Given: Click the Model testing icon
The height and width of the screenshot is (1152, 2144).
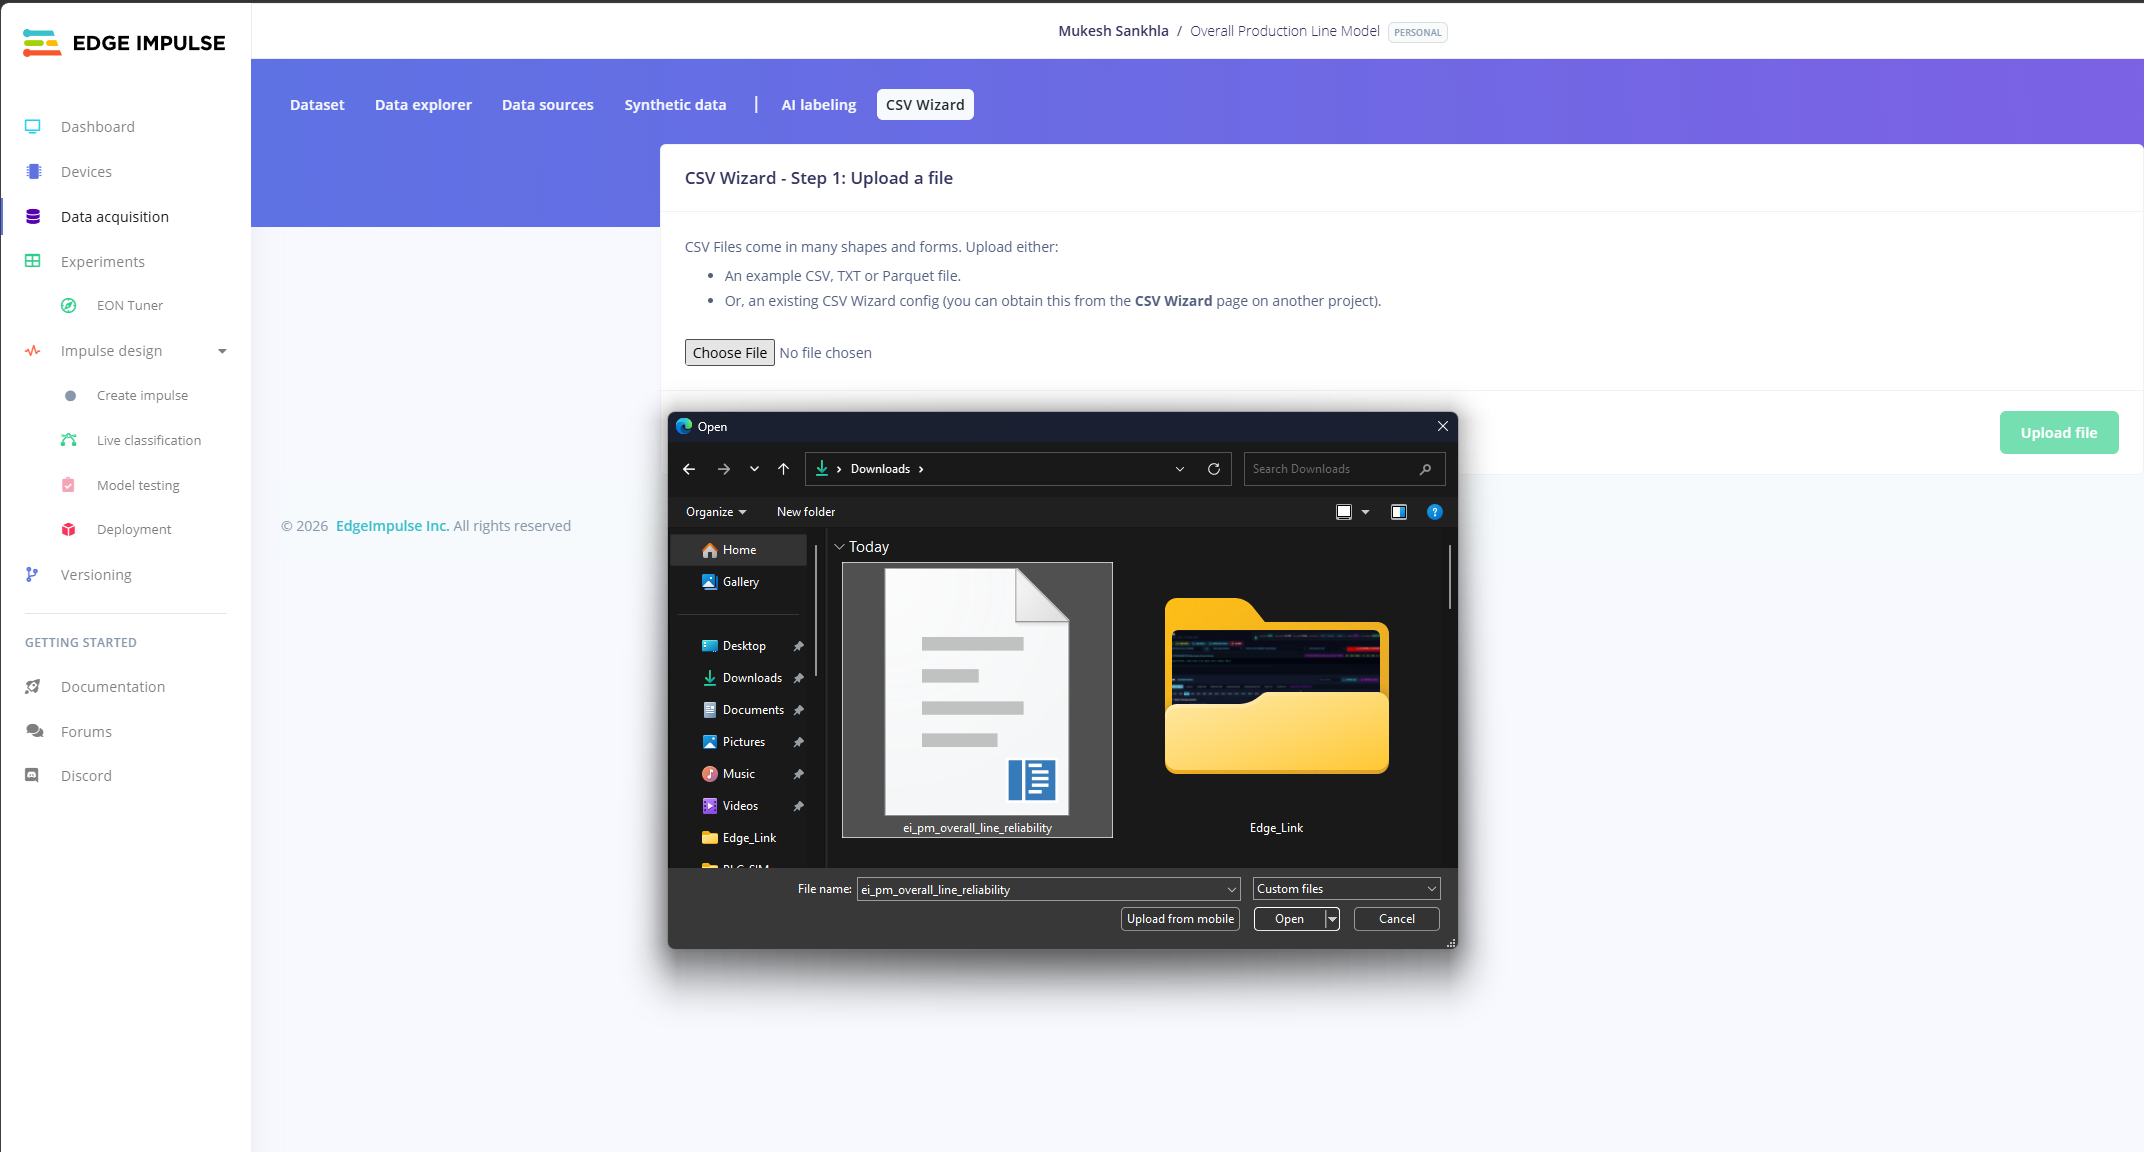Looking at the screenshot, I should 68,485.
